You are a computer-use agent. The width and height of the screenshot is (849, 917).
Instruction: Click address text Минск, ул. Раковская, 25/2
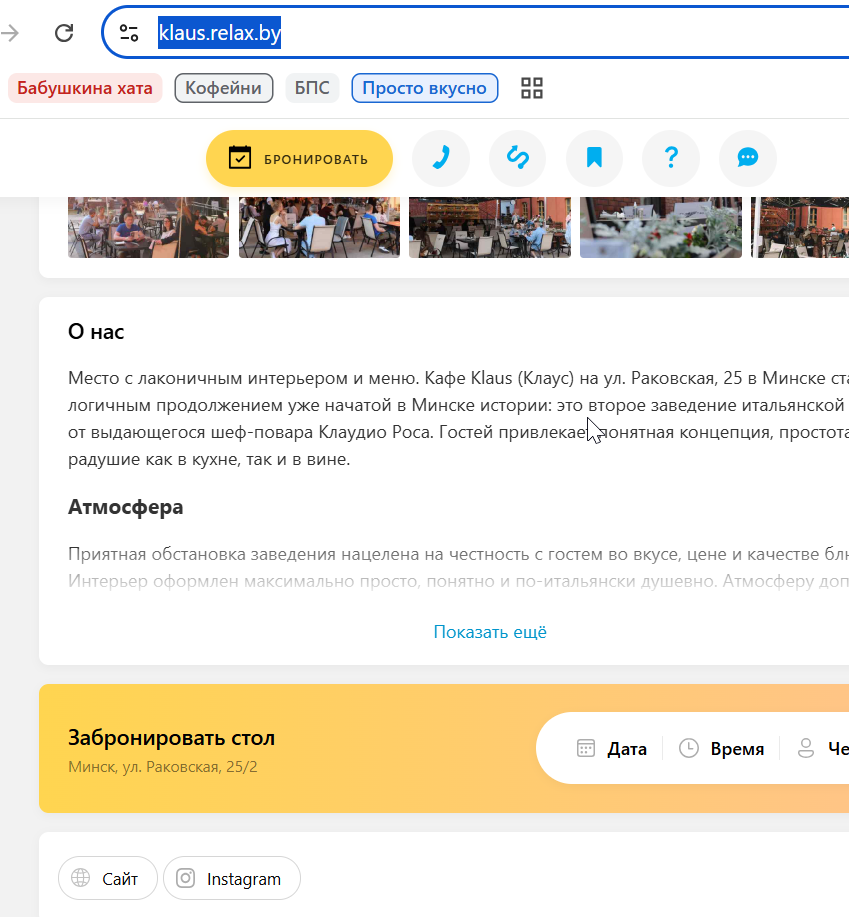coord(163,767)
